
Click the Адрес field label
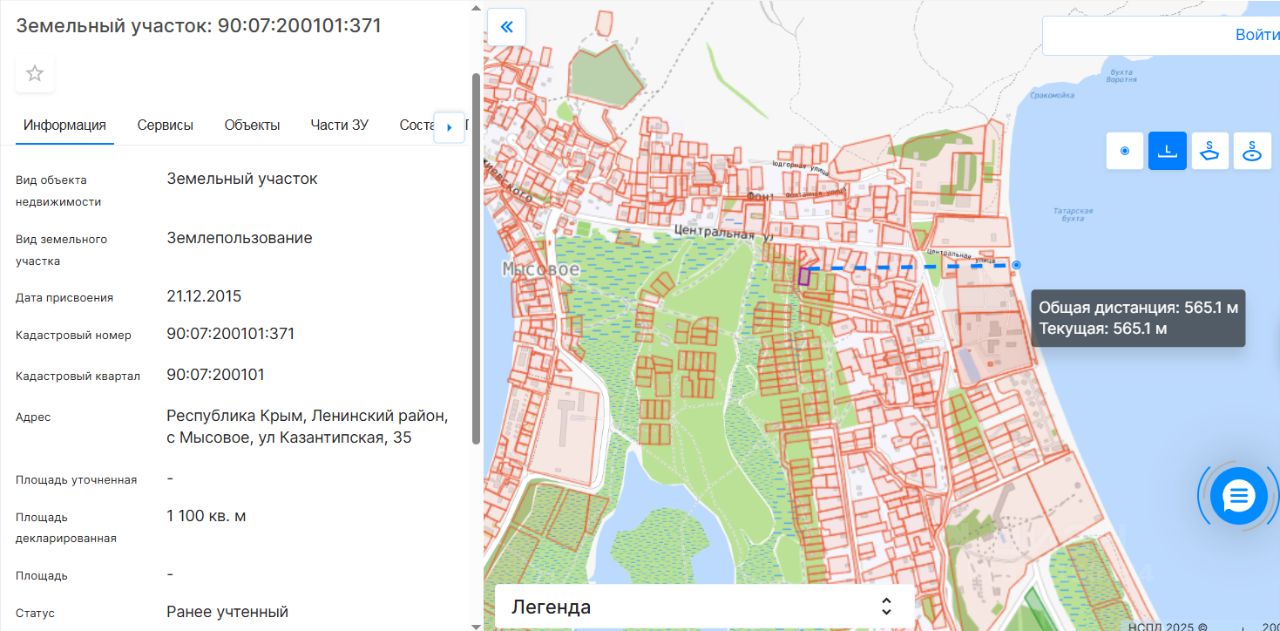coord(33,417)
